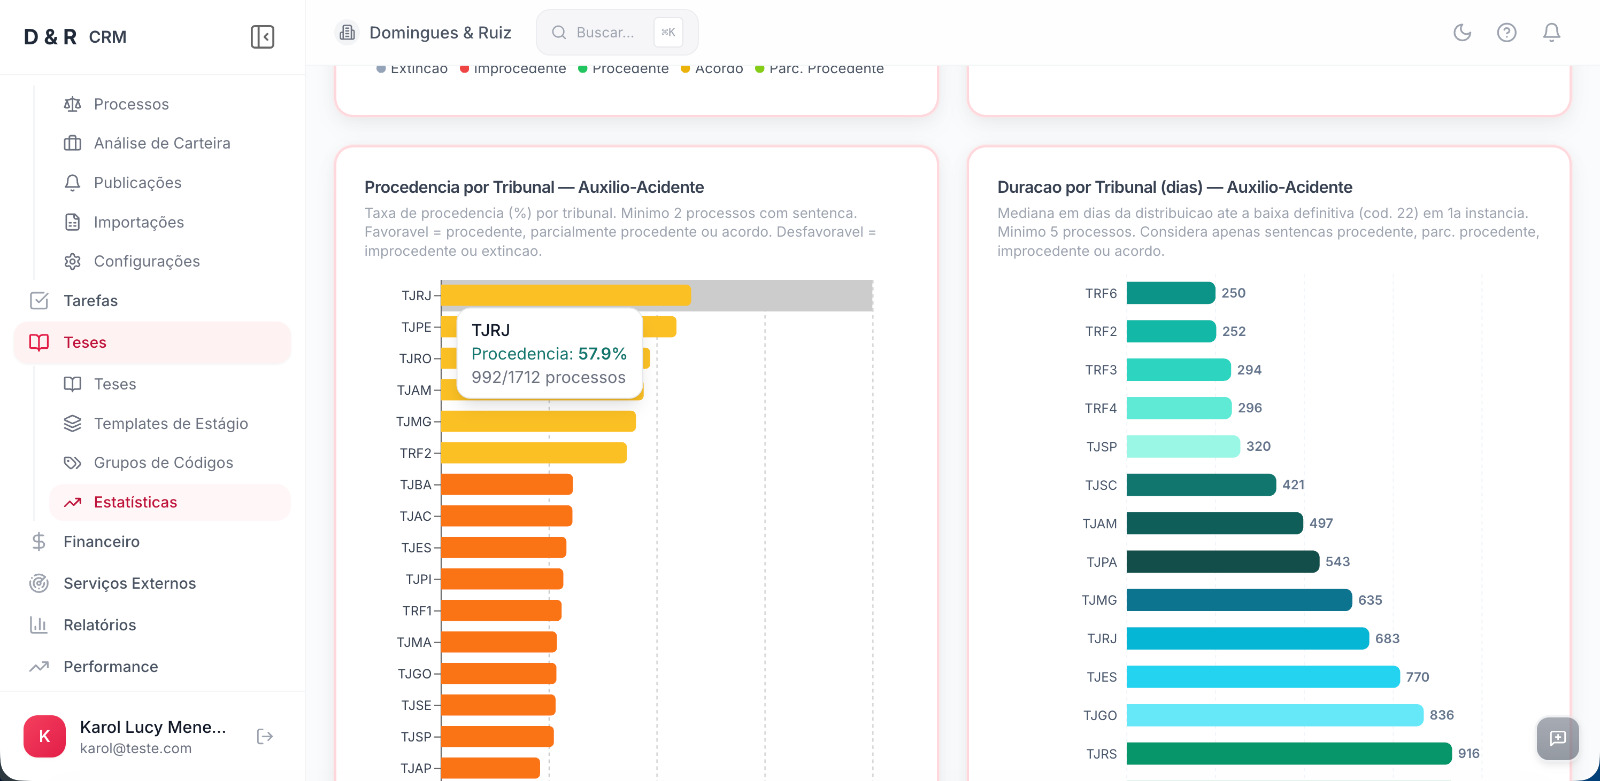This screenshot has width=1600, height=781.
Task: Click the building icon next to Domingues & Ruiz
Action: click(347, 33)
